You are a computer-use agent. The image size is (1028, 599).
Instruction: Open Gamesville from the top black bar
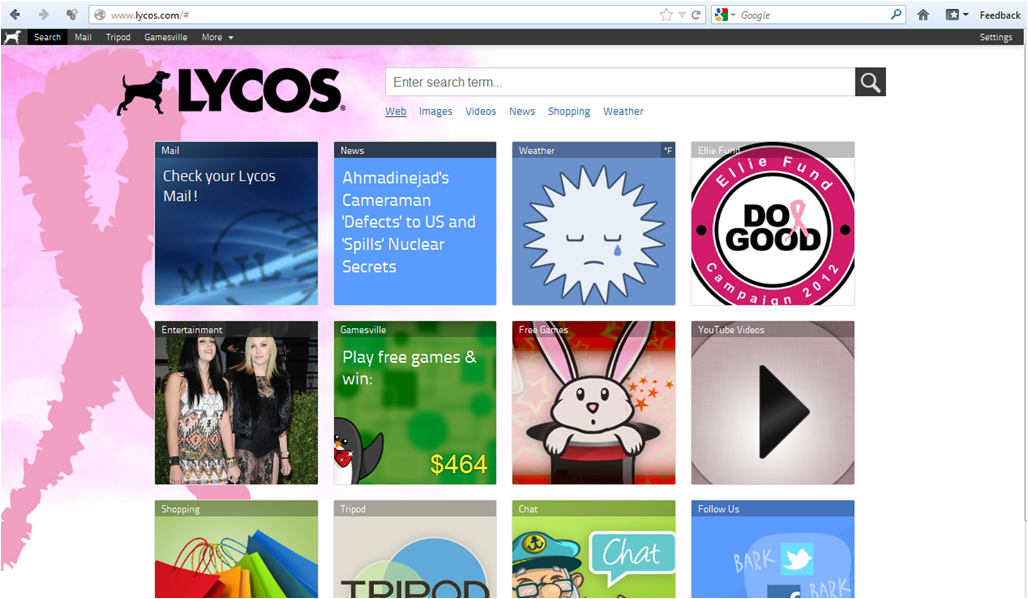165,37
